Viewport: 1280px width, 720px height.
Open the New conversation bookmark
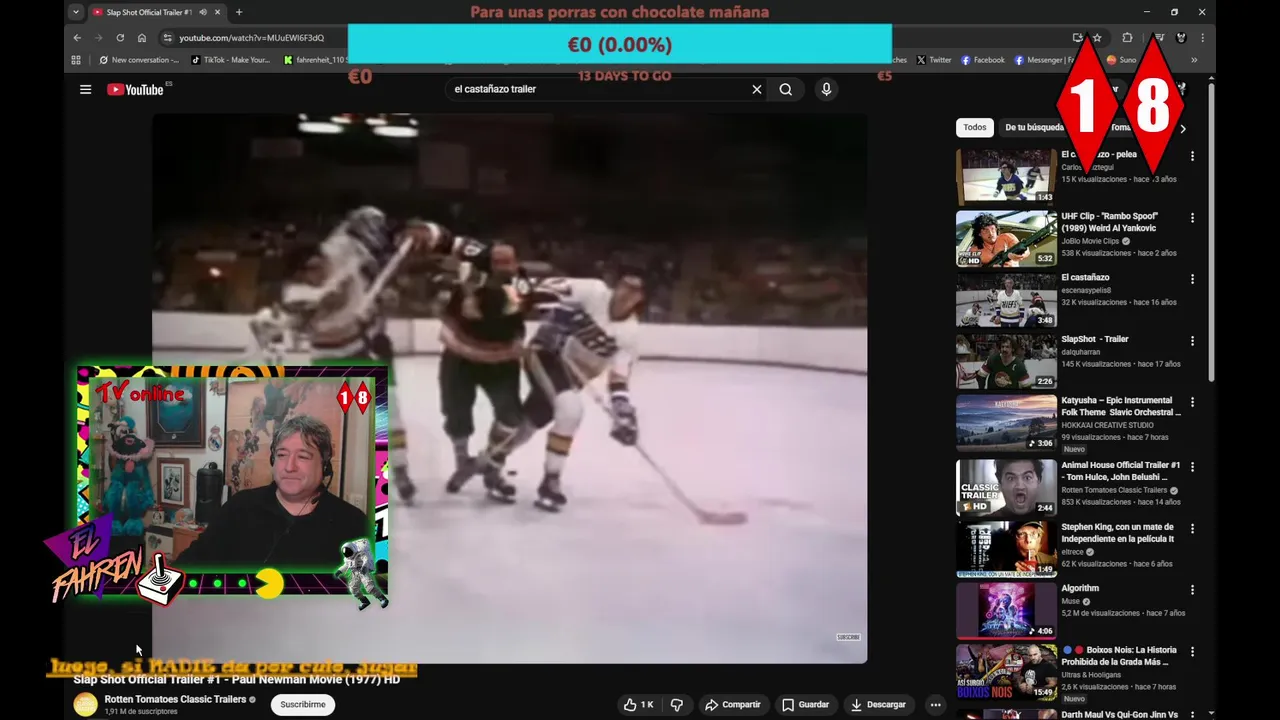[139, 60]
